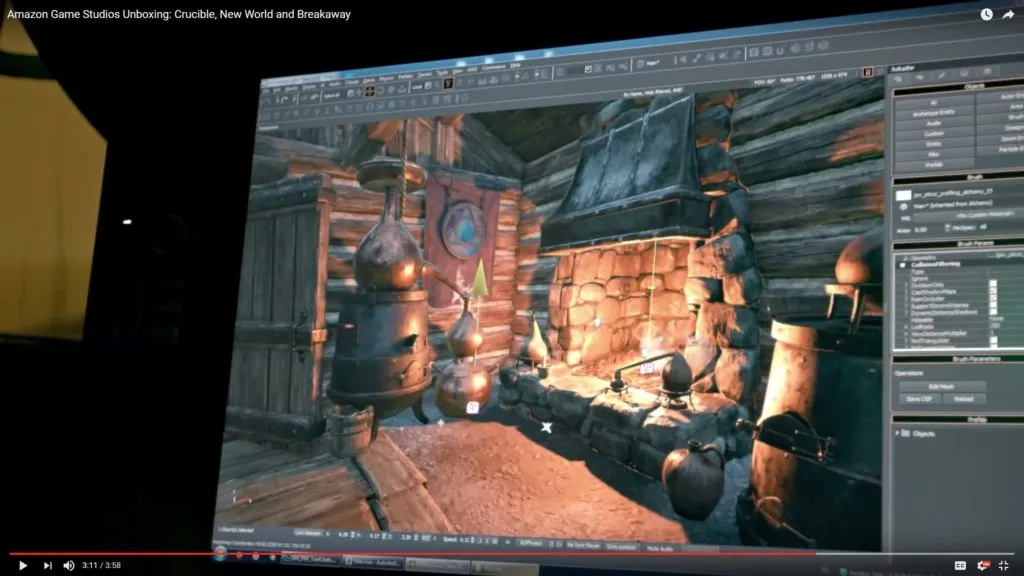Tick the OutdoorOnly checkbox in Brush Params

[993, 284]
